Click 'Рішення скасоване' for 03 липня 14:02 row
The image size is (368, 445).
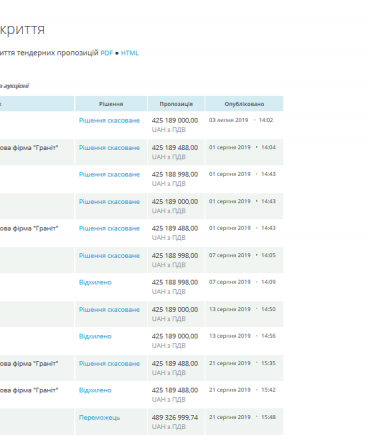tap(109, 121)
